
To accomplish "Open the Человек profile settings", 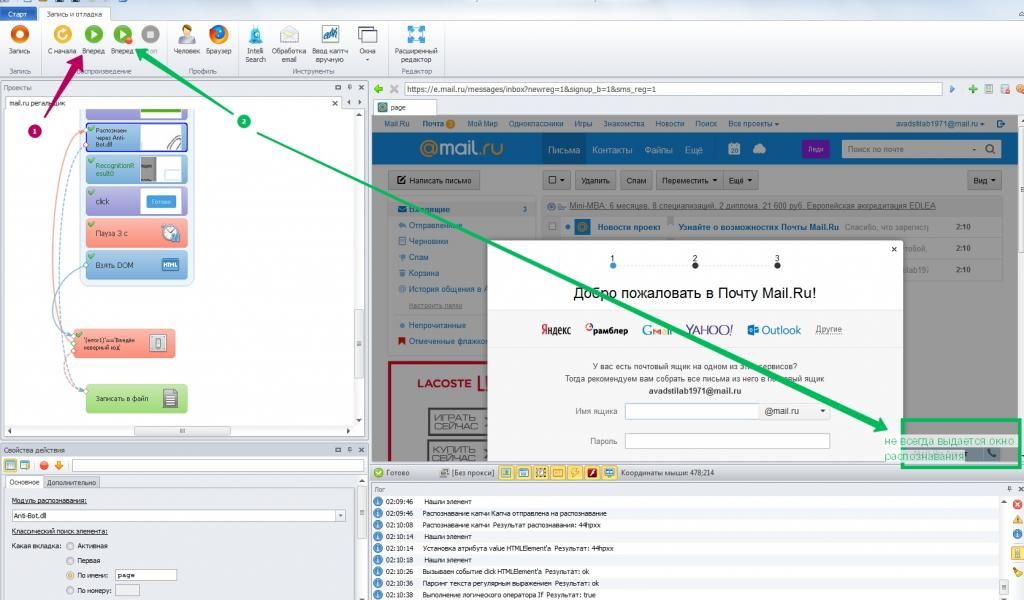I will (187, 39).
